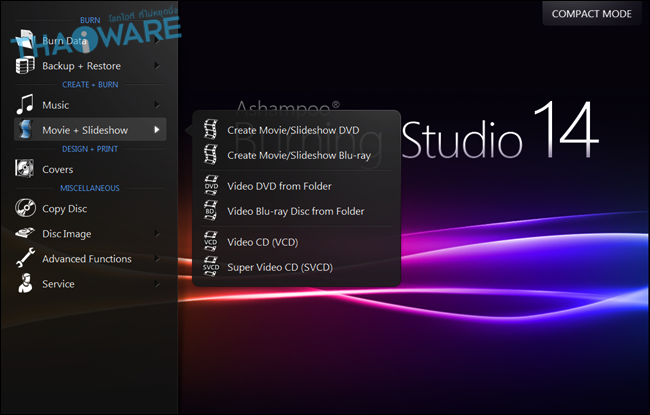
Task: Click the Movie + Slideshow submenu arrow
Action: (157, 130)
